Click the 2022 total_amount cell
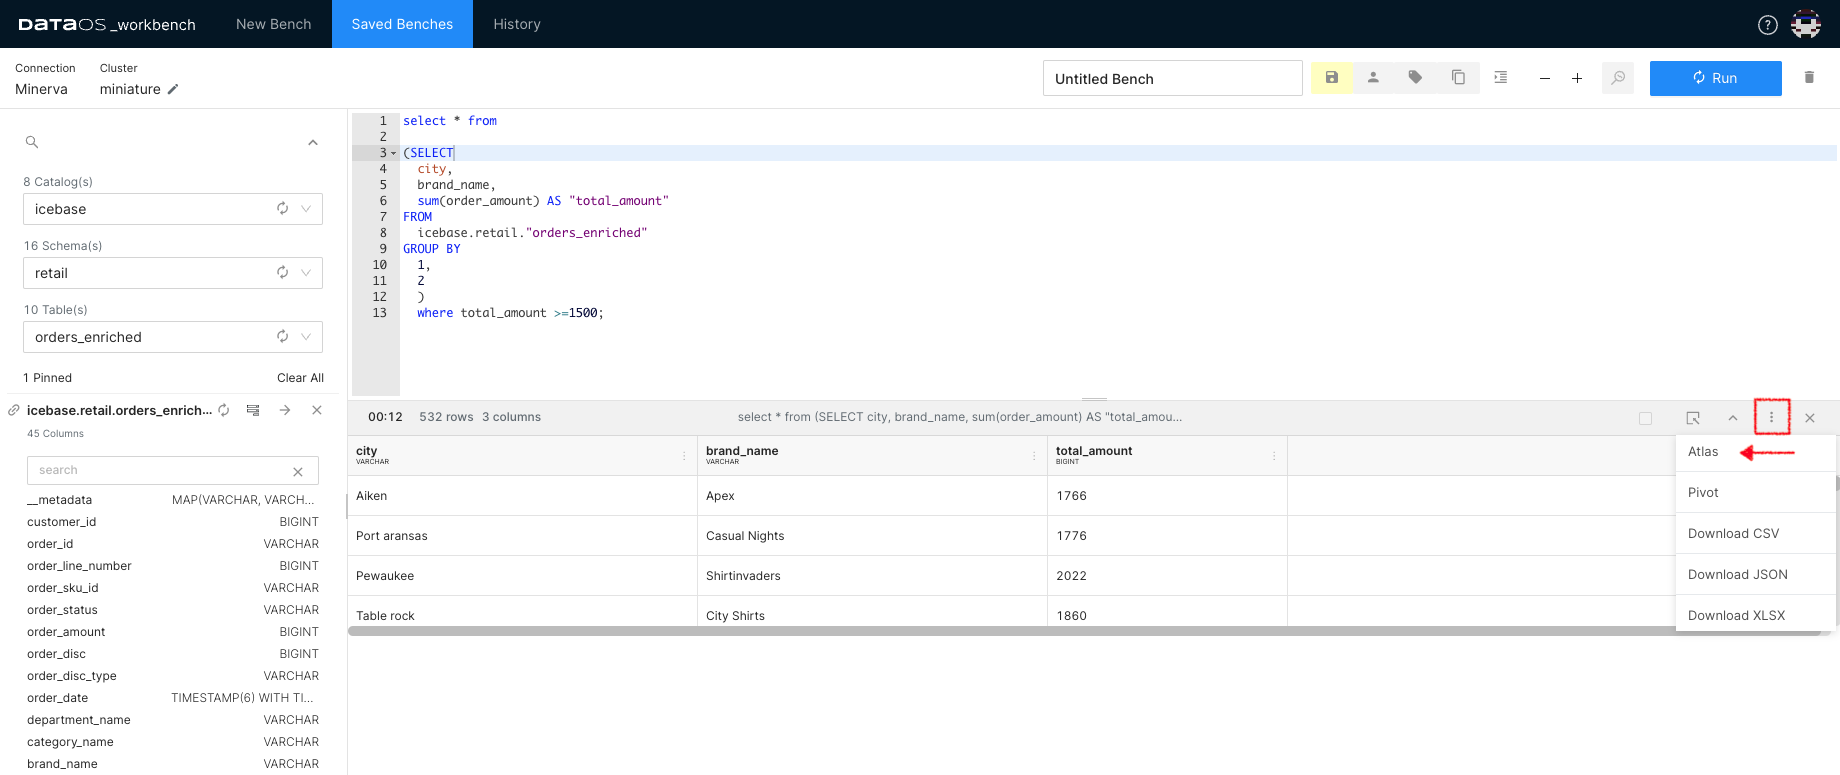Image resolution: width=1840 pixels, height=775 pixels. pyautogui.click(x=1167, y=576)
